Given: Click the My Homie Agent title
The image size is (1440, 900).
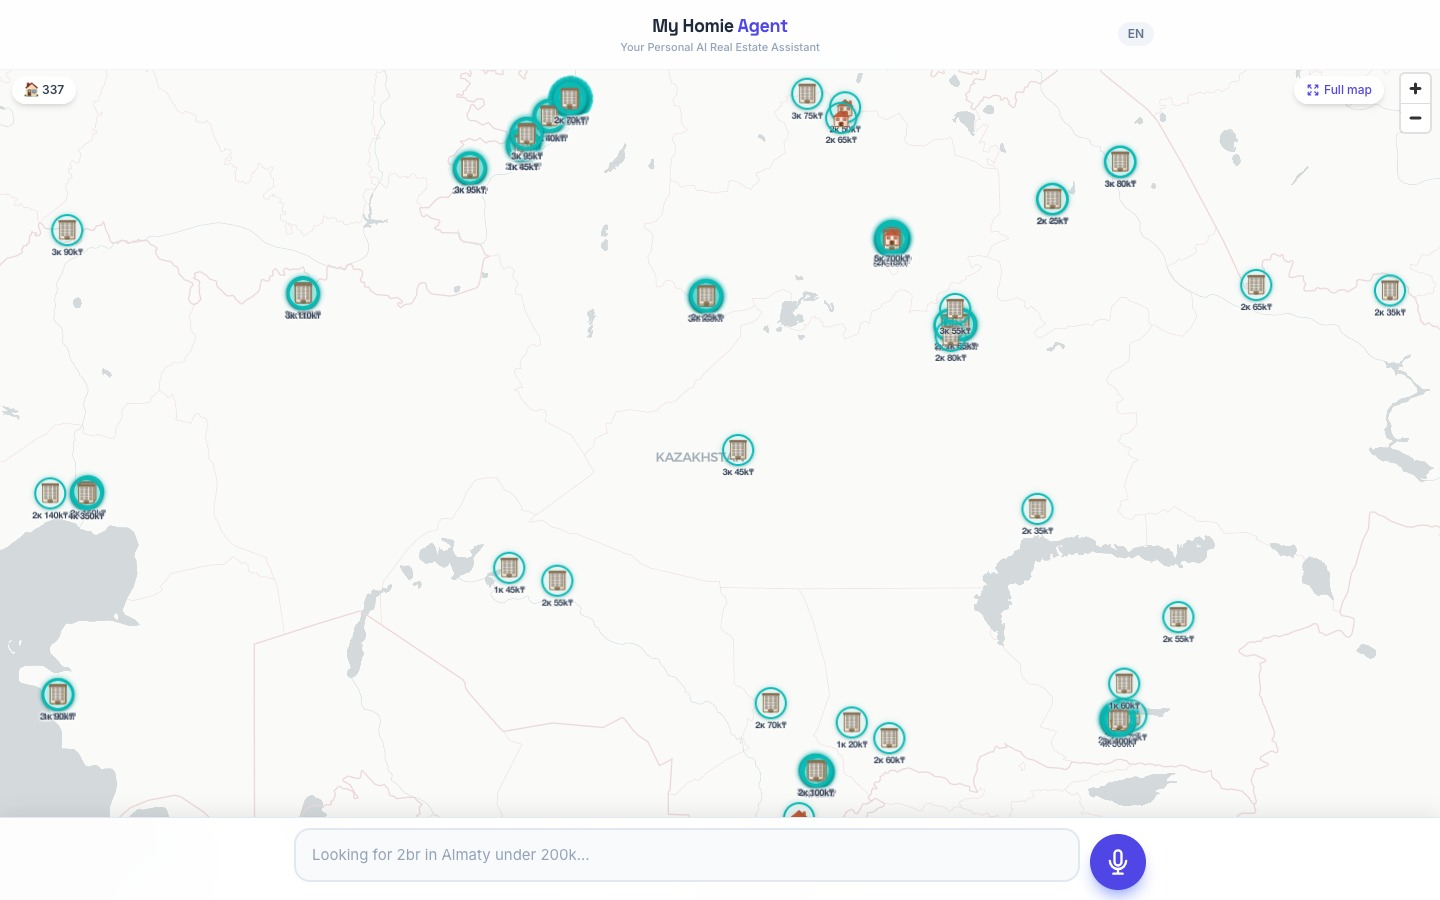Looking at the screenshot, I should 719,26.
